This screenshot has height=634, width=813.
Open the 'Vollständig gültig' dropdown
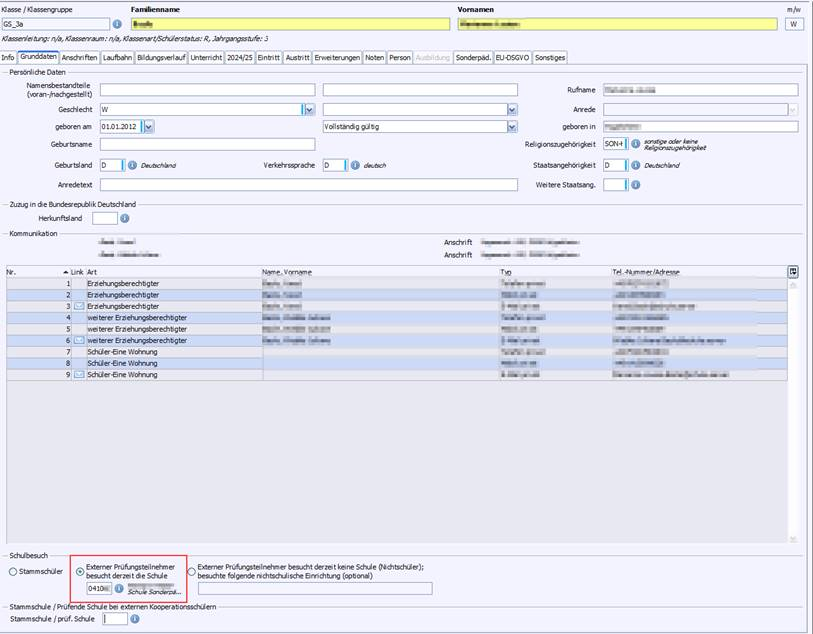pos(512,127)
